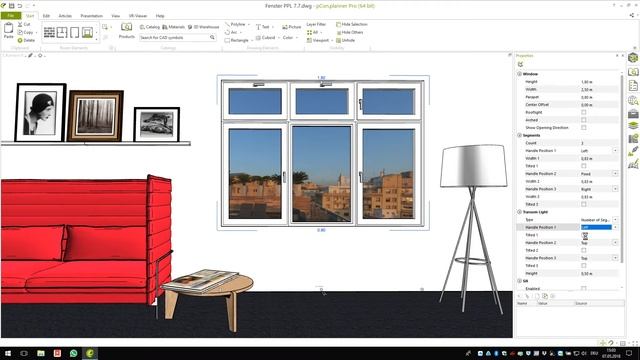Image resolution: width=640 pixels, height=360 pixels.
Task: Toggle the Arched checkbox
Action: tap(584, 120)
